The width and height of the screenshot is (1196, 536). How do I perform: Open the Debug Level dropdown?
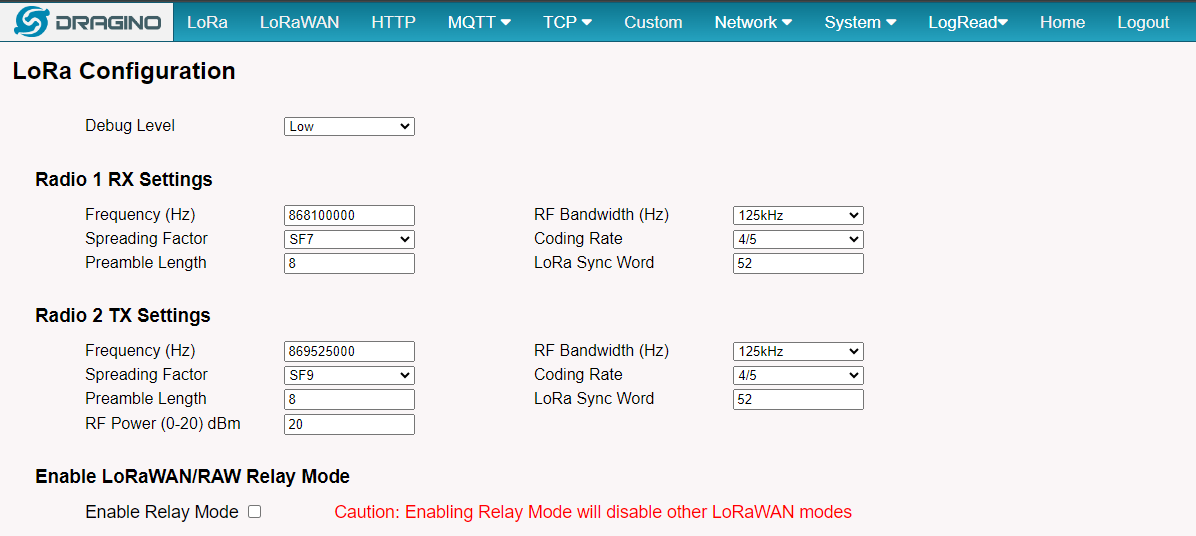click(x=349, y=127)
